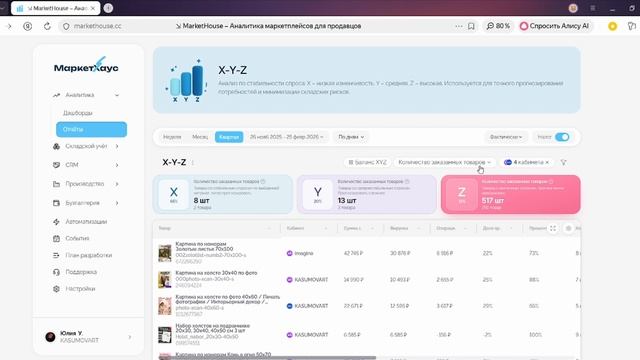Sort by the Выручка column header
The height and width of the screenshot is (360, 640).
click(399, 229)
